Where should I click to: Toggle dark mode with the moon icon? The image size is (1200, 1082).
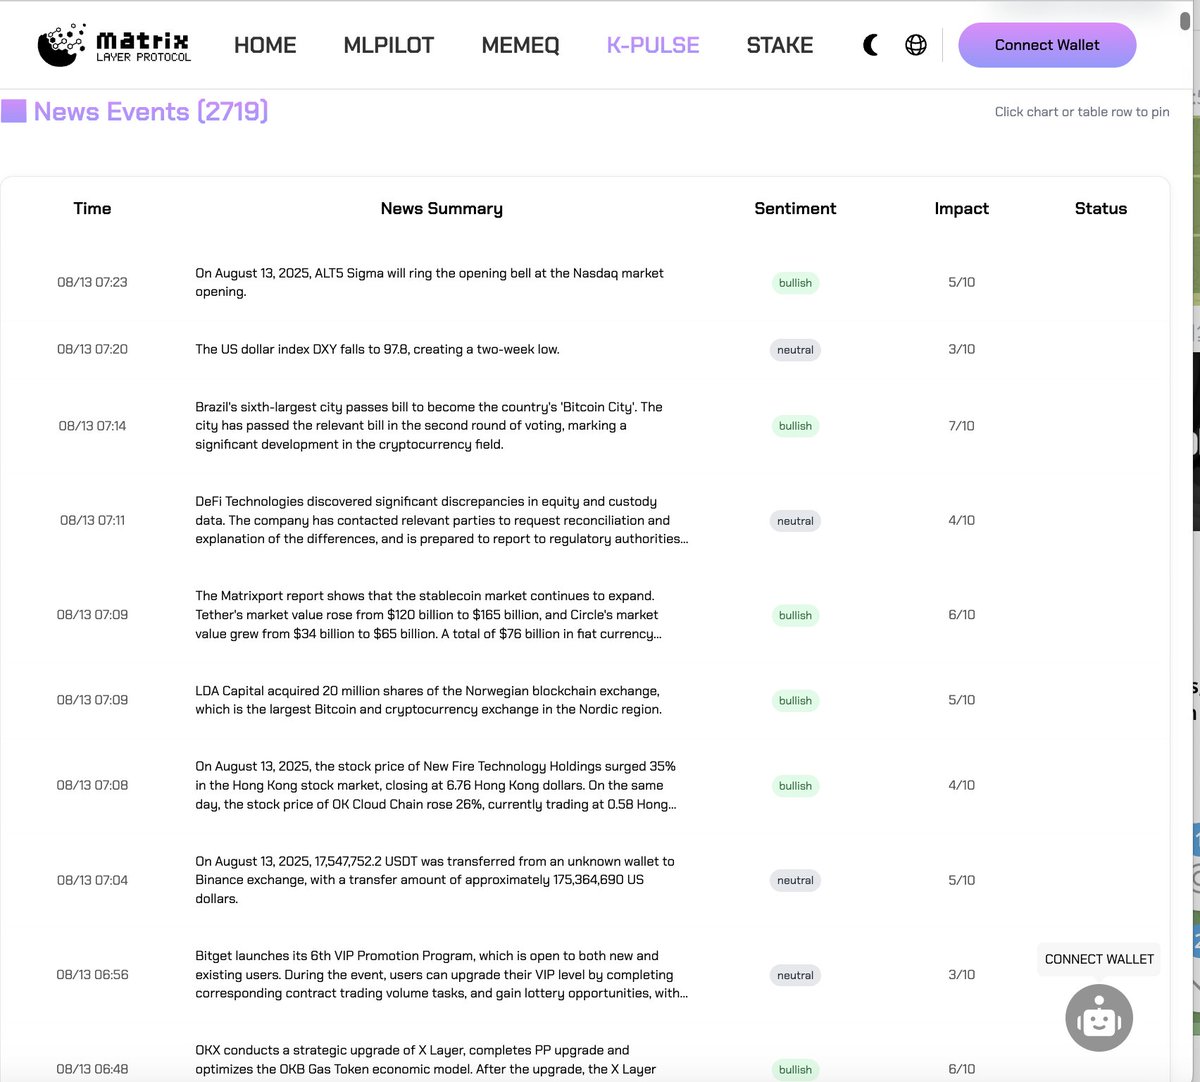pos(870,44)
